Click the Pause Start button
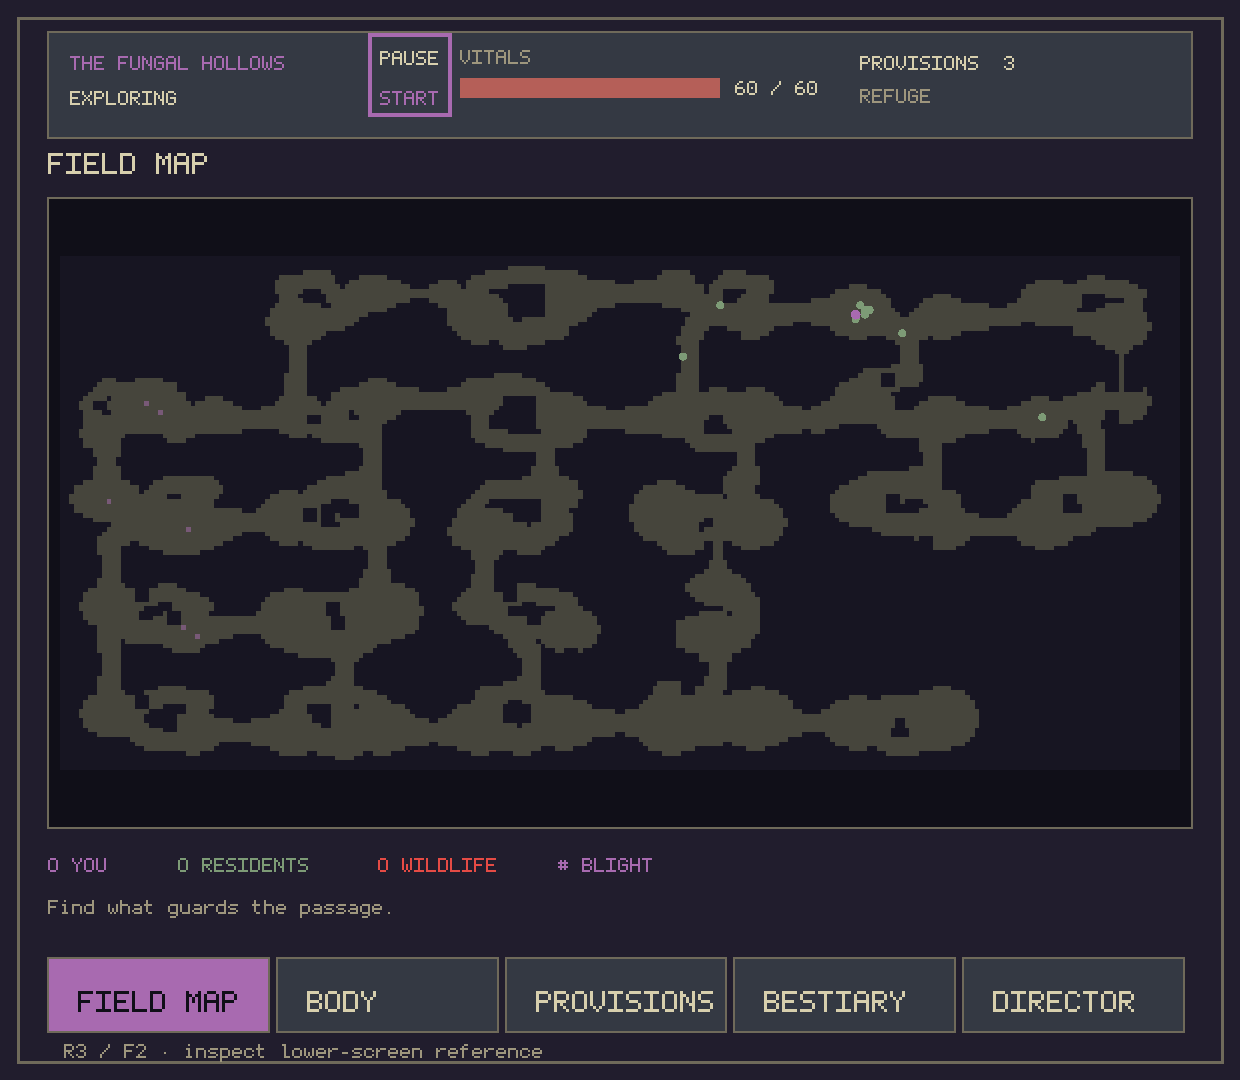Image resolution: width=1240 pixels, height=1080 pixels. [409, 75]
